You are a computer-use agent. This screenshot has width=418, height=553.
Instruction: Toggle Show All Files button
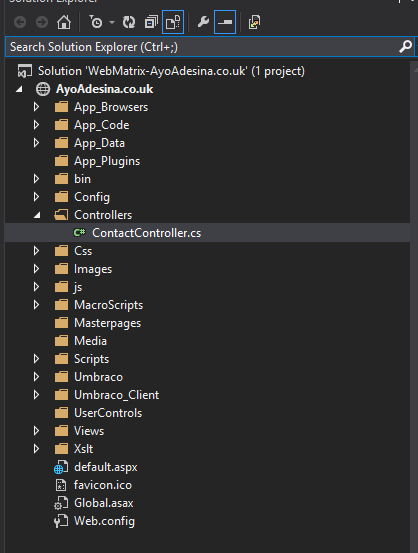click(x=173, y=23)
